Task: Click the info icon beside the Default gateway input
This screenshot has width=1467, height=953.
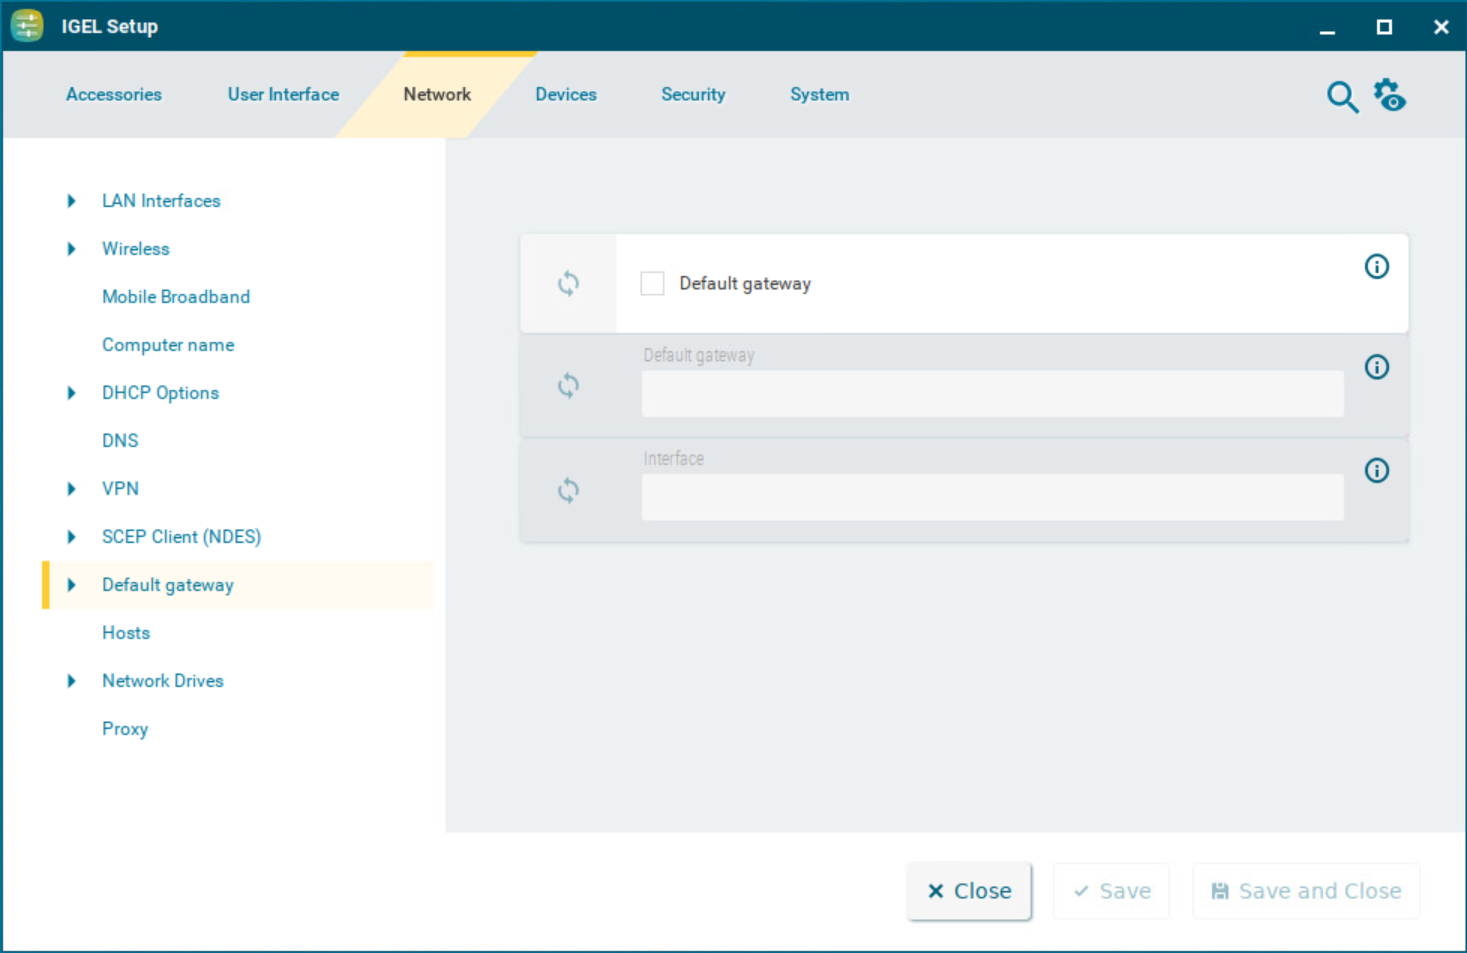Action: point(1377,367)
